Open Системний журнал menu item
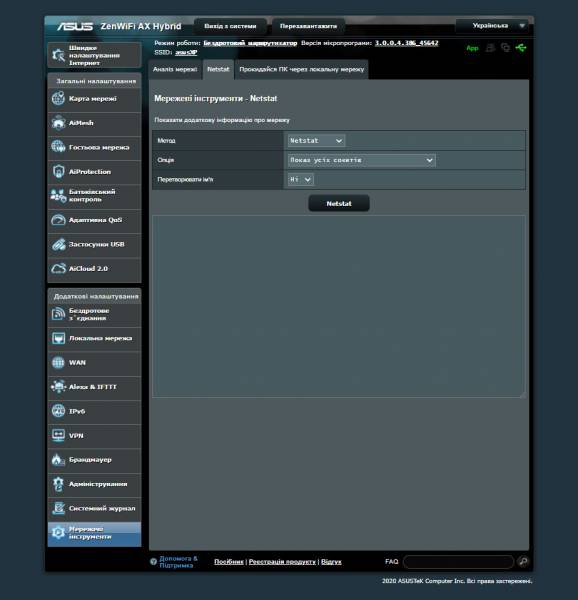Image resolution: width=578 pixels, height=600 pixels. pos(94,508)
